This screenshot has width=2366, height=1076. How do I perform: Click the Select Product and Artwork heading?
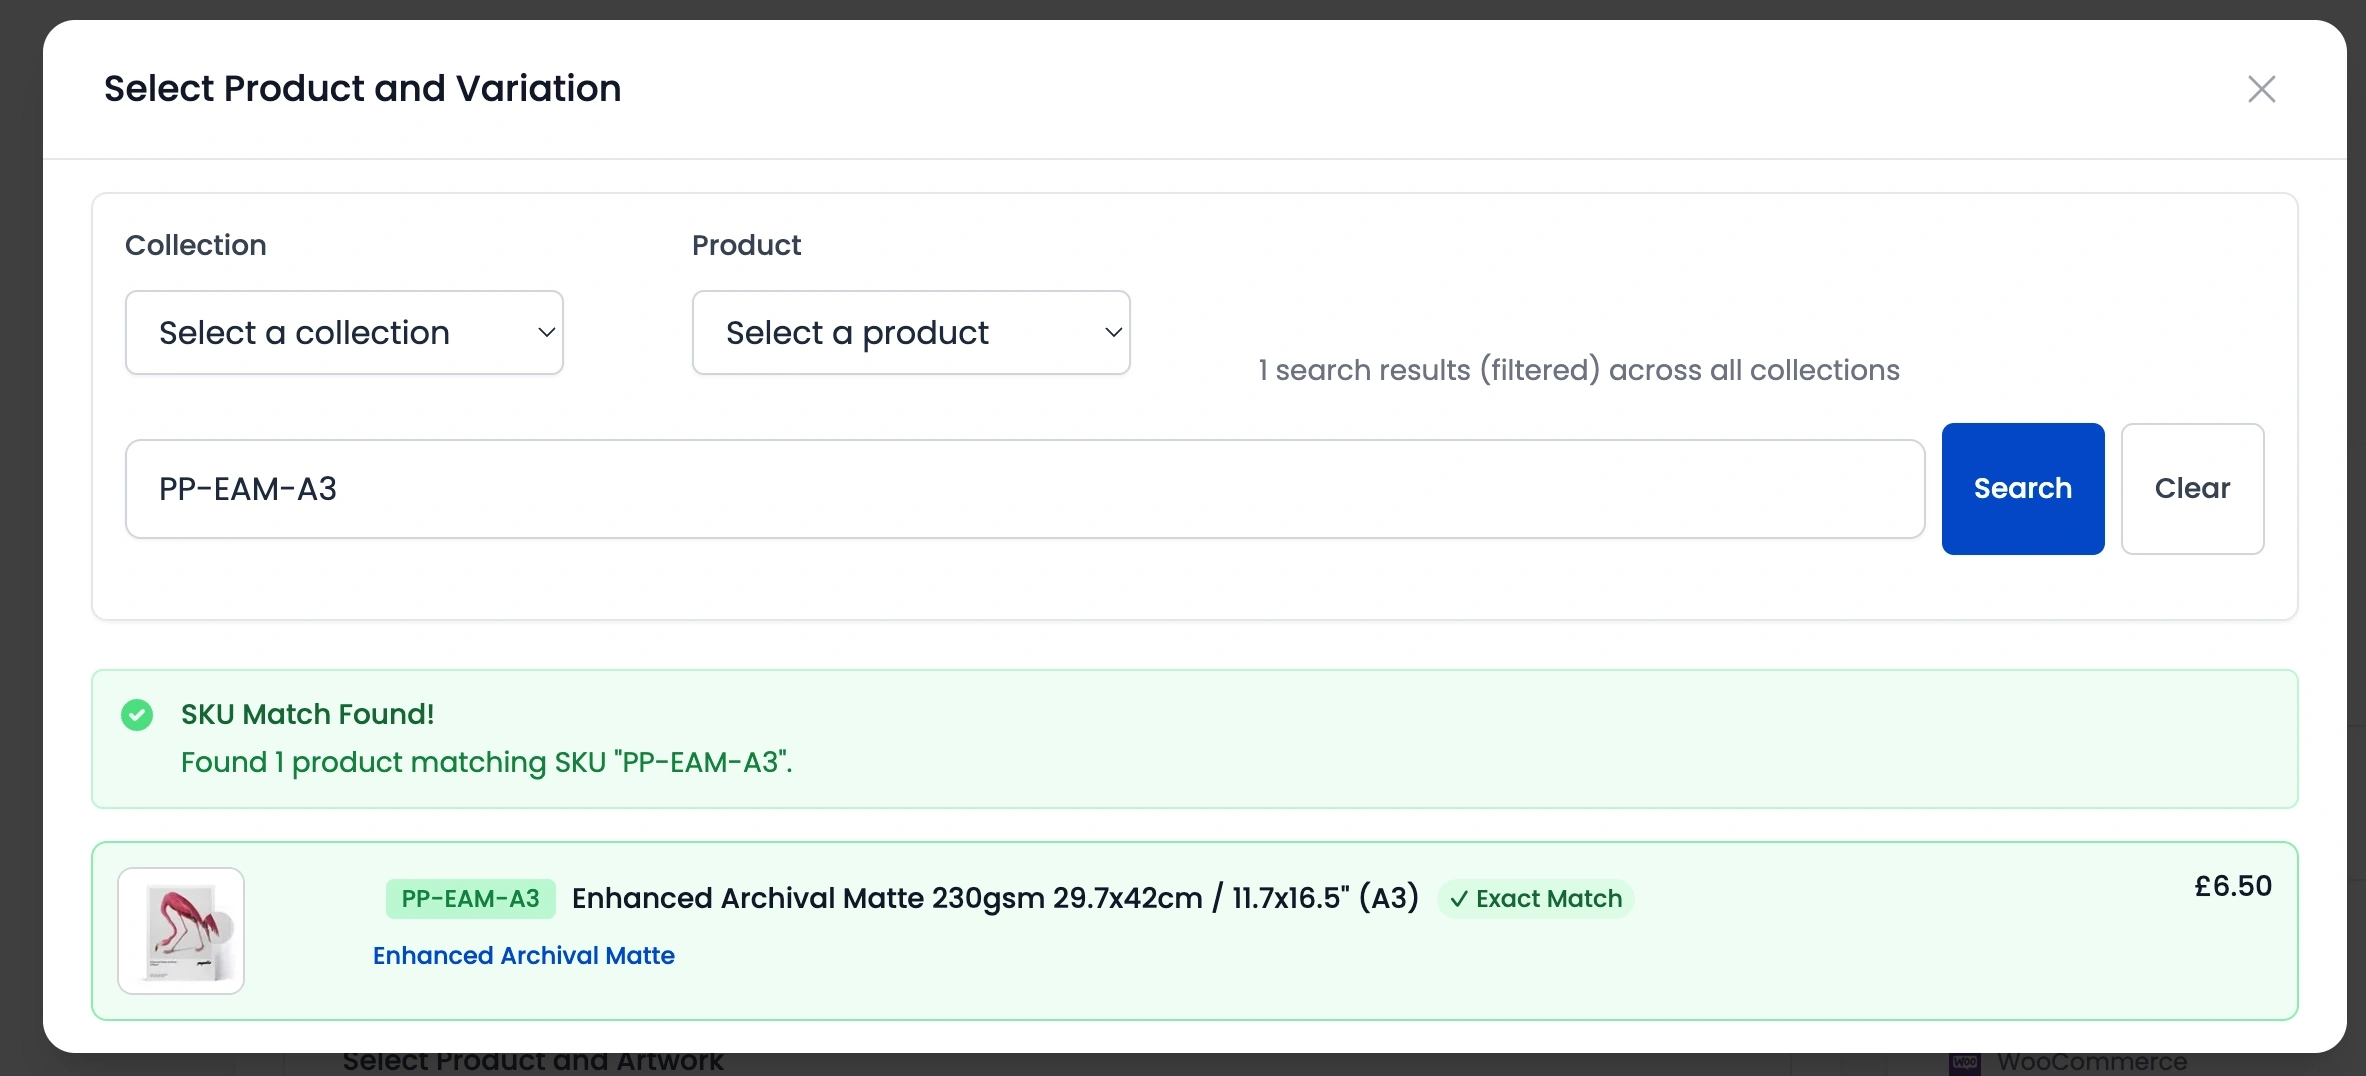(x=533, y=1061)
